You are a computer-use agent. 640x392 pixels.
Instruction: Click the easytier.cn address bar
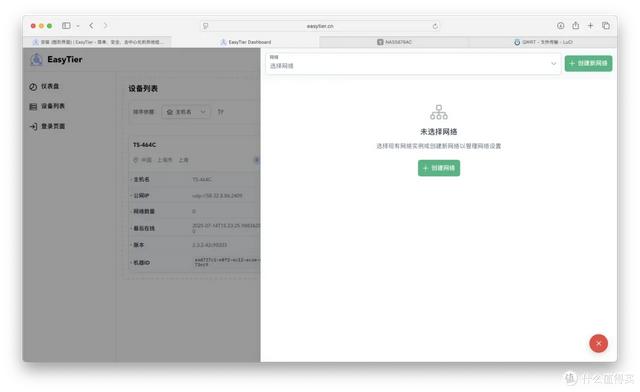click(x=320, y=26)
